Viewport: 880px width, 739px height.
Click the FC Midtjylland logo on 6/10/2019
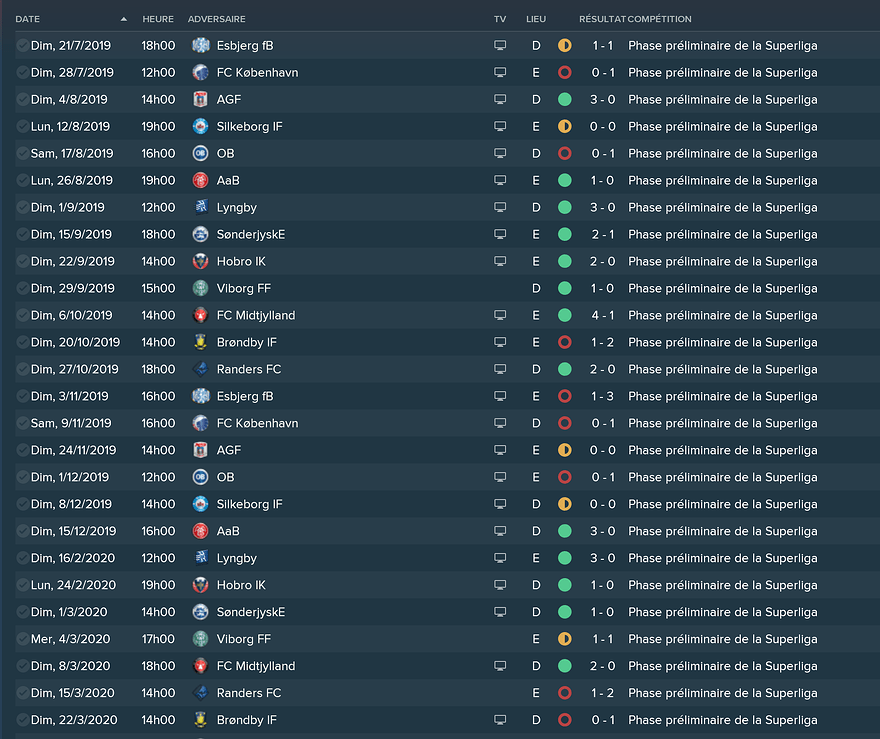pos(200,315)
